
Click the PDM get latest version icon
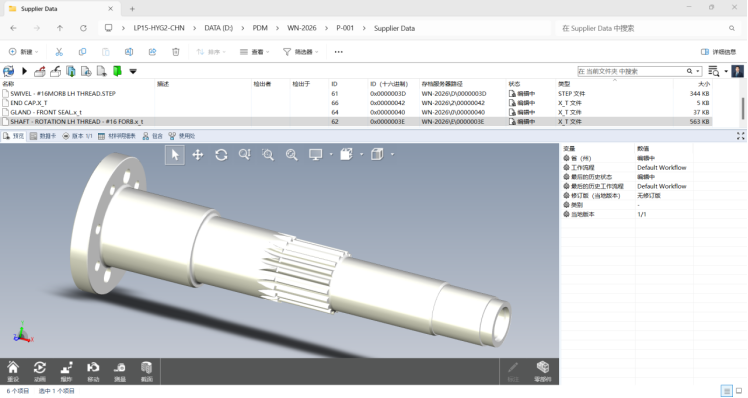[x=71, y=71]
